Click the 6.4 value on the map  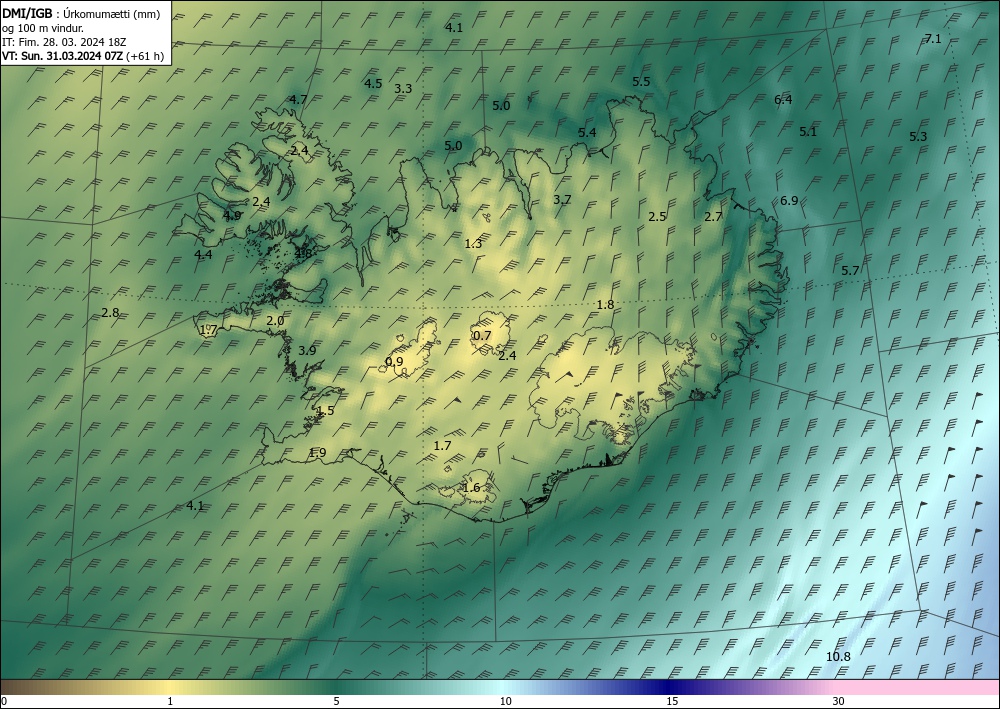click(783, 99)
